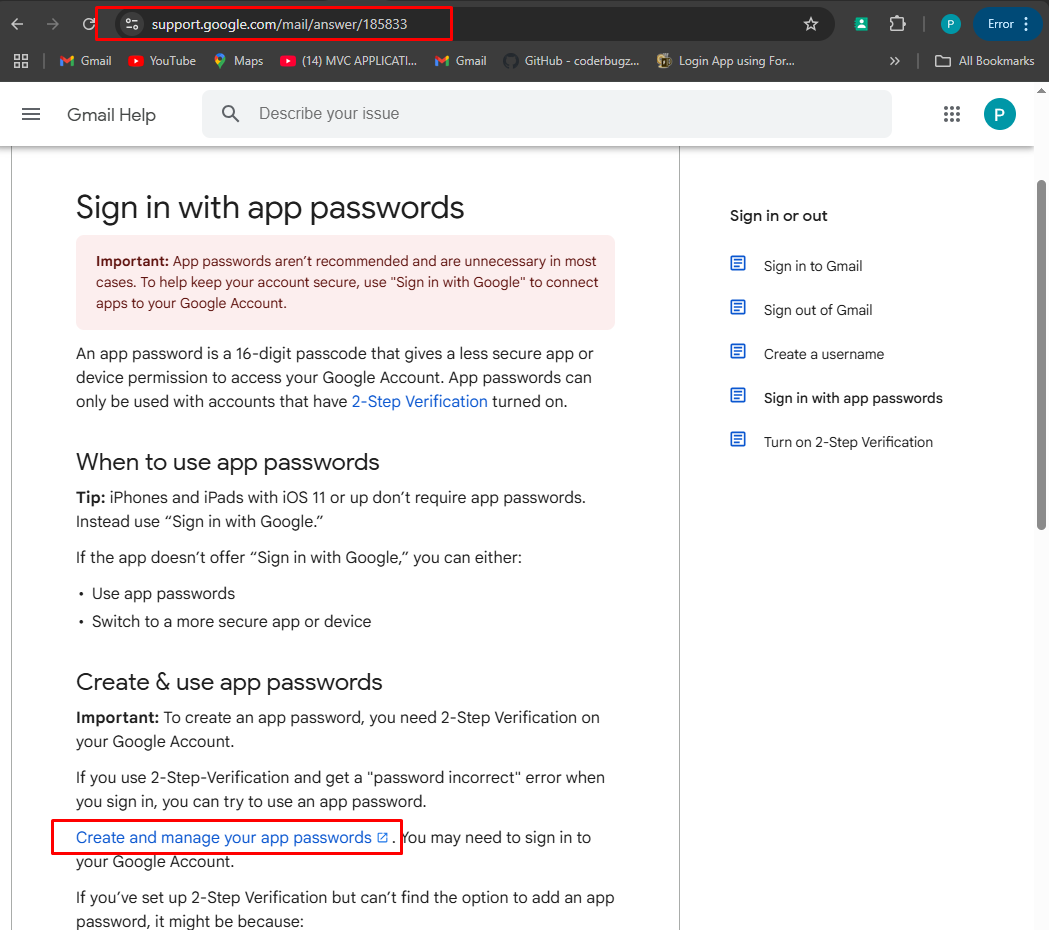The image size is (1049, 930).
Task: Click the Gmail Help title
Action: click(111, 114)
